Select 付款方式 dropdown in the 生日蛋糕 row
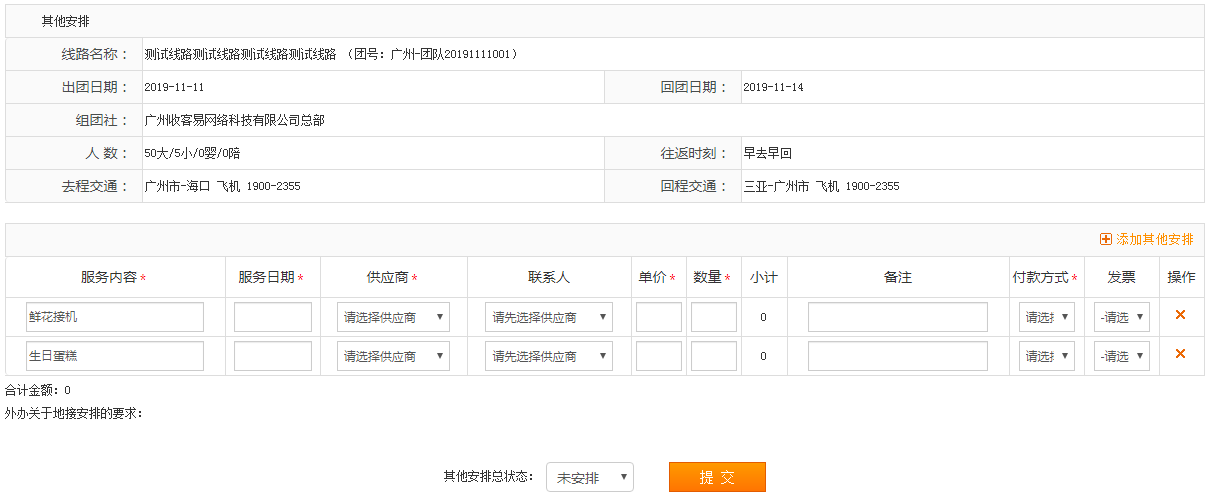The image size is (1211, 502). (x=1047, y=356)
